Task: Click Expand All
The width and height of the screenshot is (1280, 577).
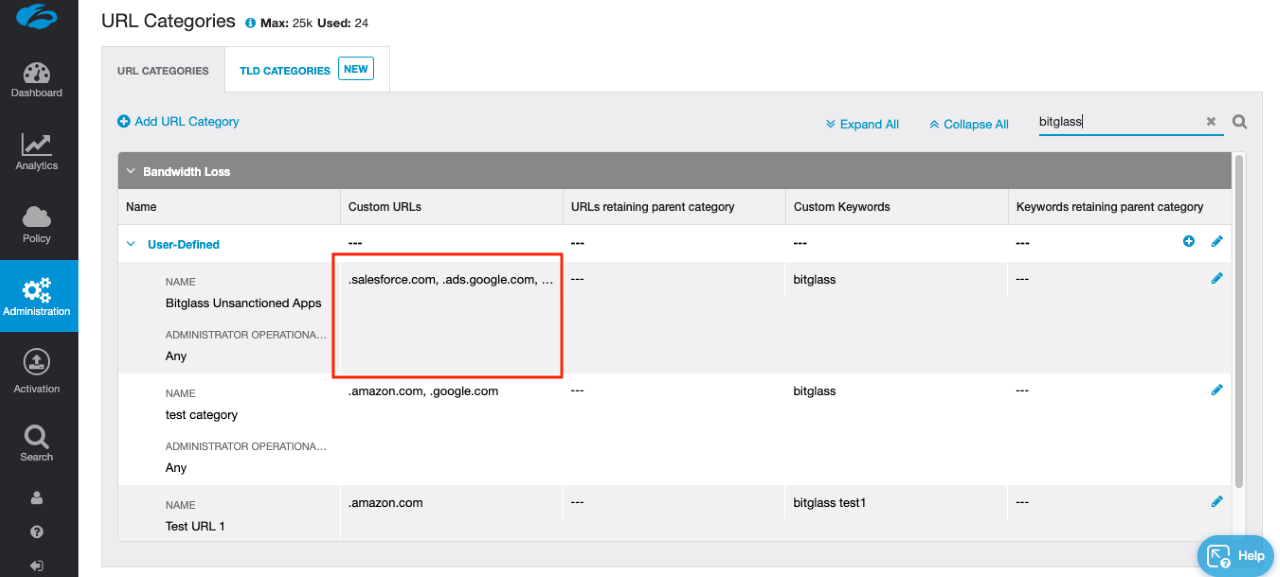Action: [x=862, y=124]
